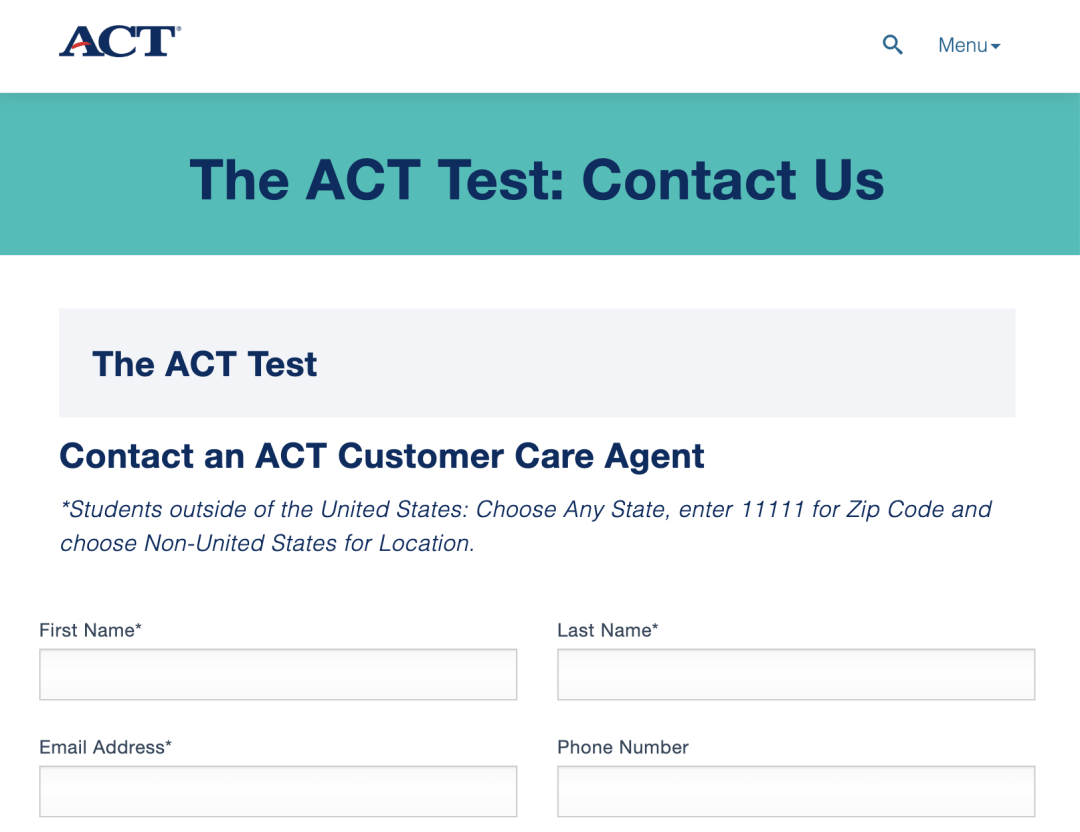The height and width of the screenshot is (832, 1080).
Task: Focus the First Name input field
Action: coord(278,674)
